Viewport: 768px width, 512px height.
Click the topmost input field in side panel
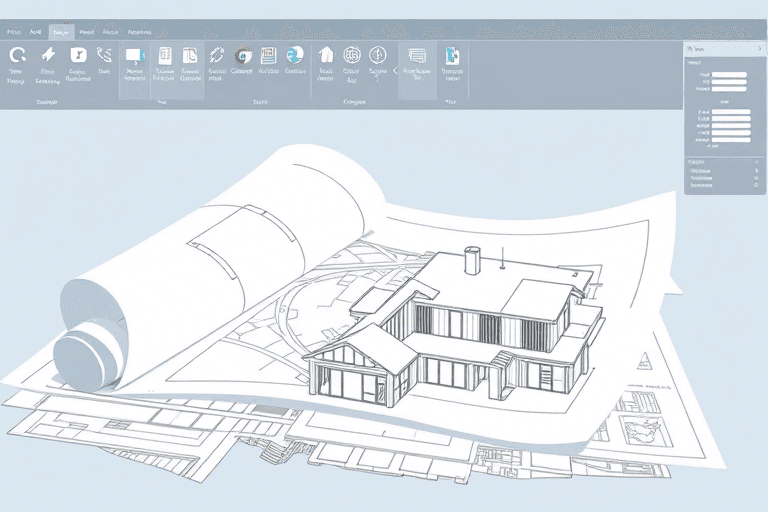(x=731, y=74)
